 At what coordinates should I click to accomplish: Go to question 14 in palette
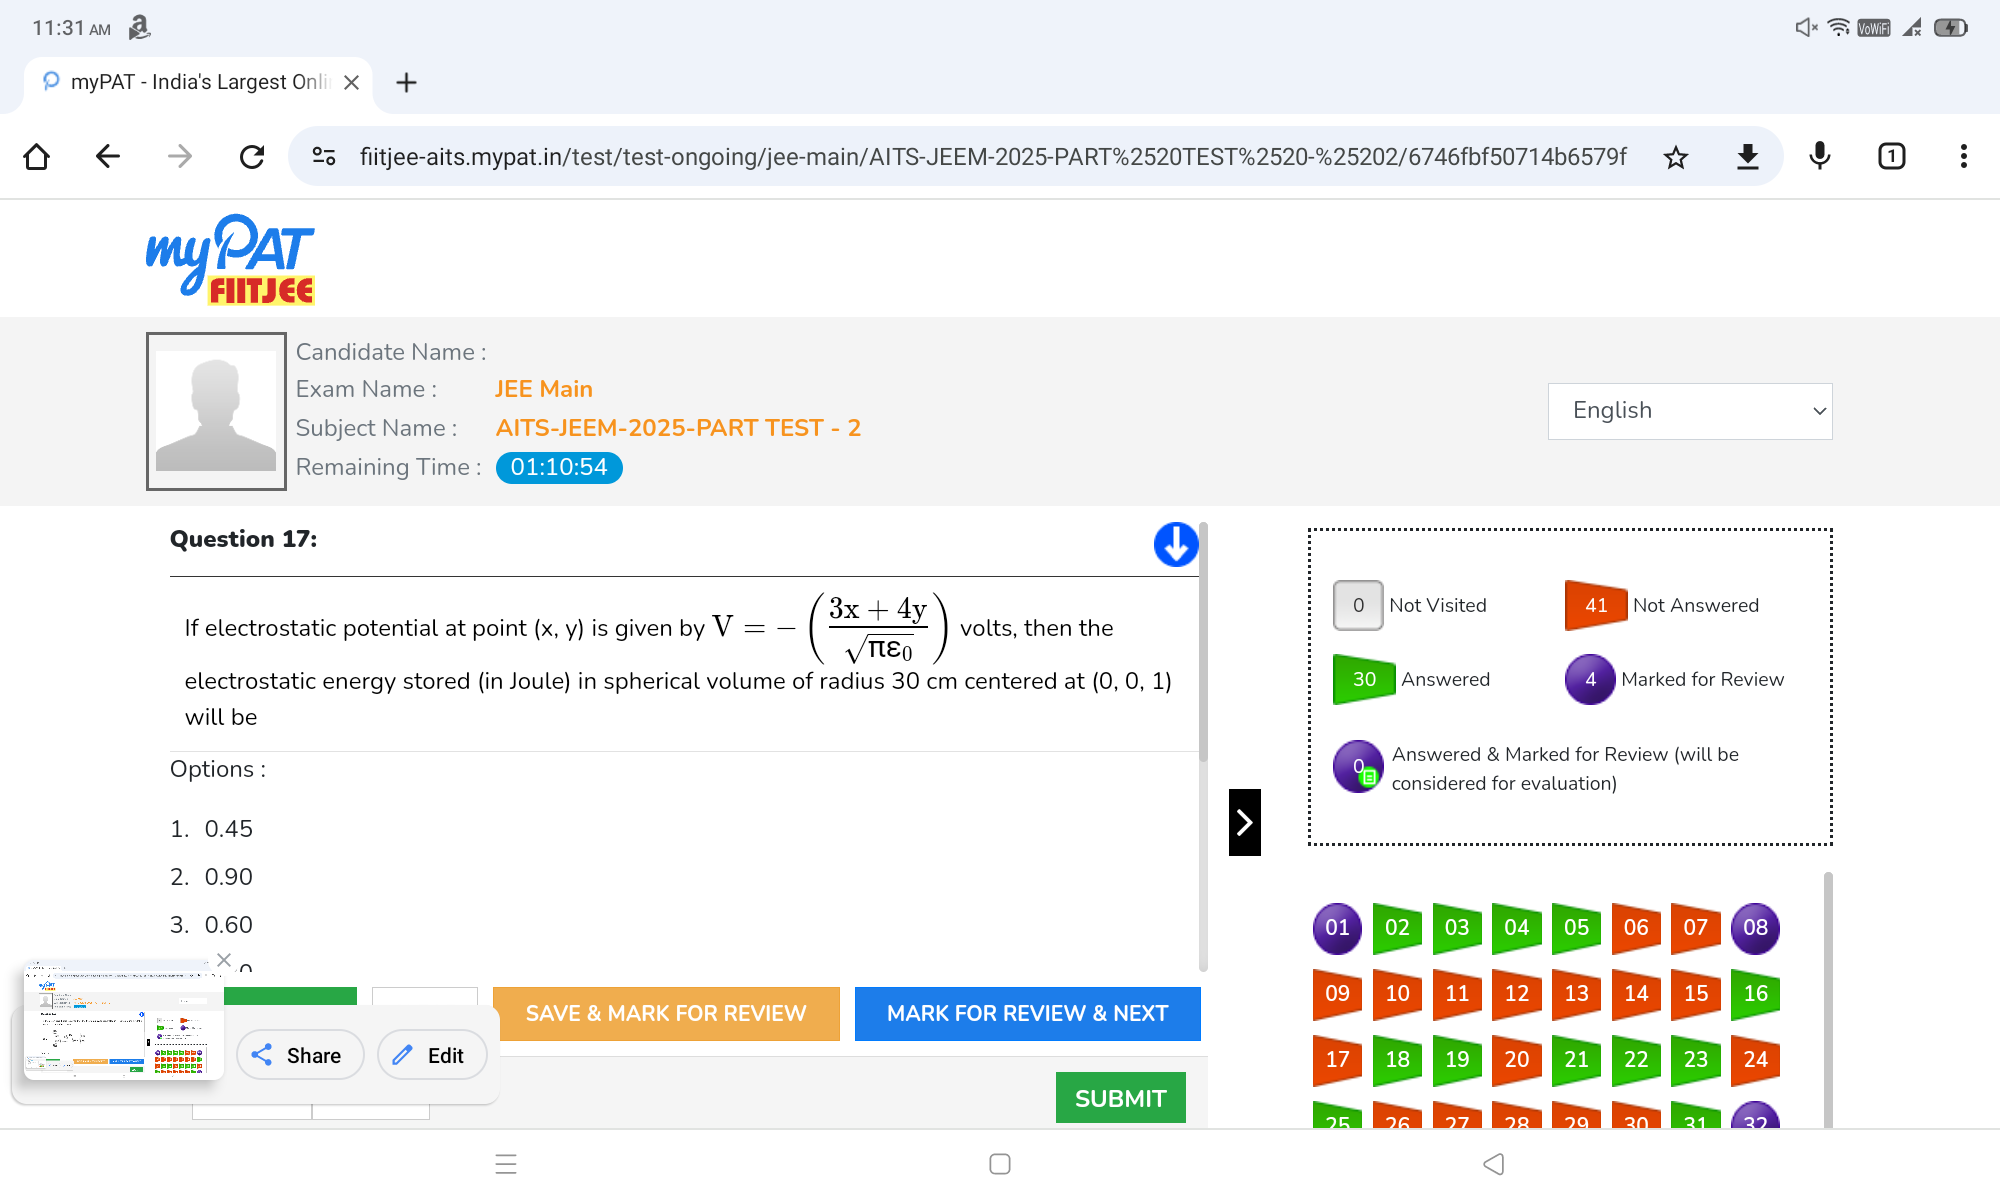[1636, 994]
